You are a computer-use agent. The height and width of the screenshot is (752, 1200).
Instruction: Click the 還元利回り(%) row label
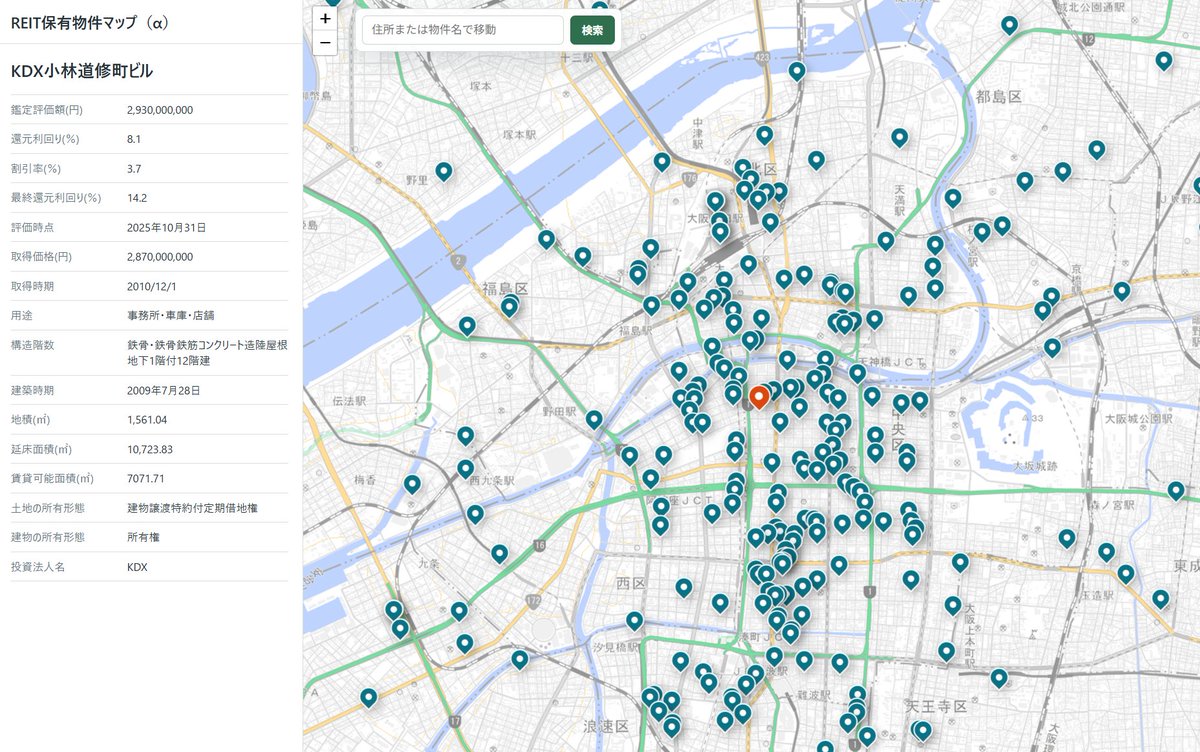45,139
